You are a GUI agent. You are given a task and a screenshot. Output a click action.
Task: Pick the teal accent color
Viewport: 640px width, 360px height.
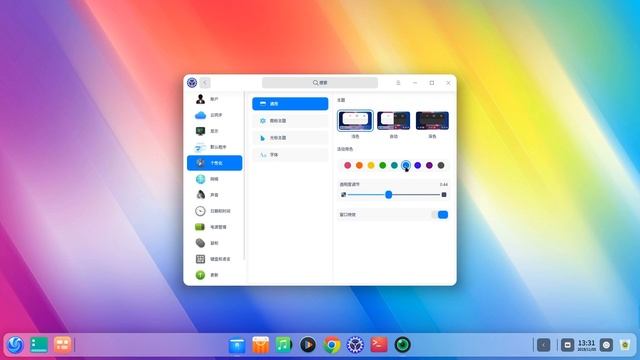pyautogui.click(x=394, y=165)
